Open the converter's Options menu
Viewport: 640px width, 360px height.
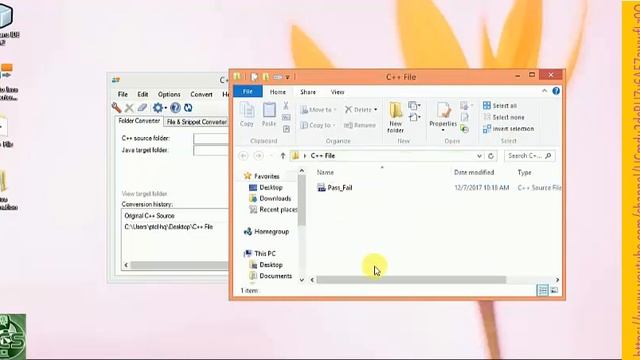[169, 94]
